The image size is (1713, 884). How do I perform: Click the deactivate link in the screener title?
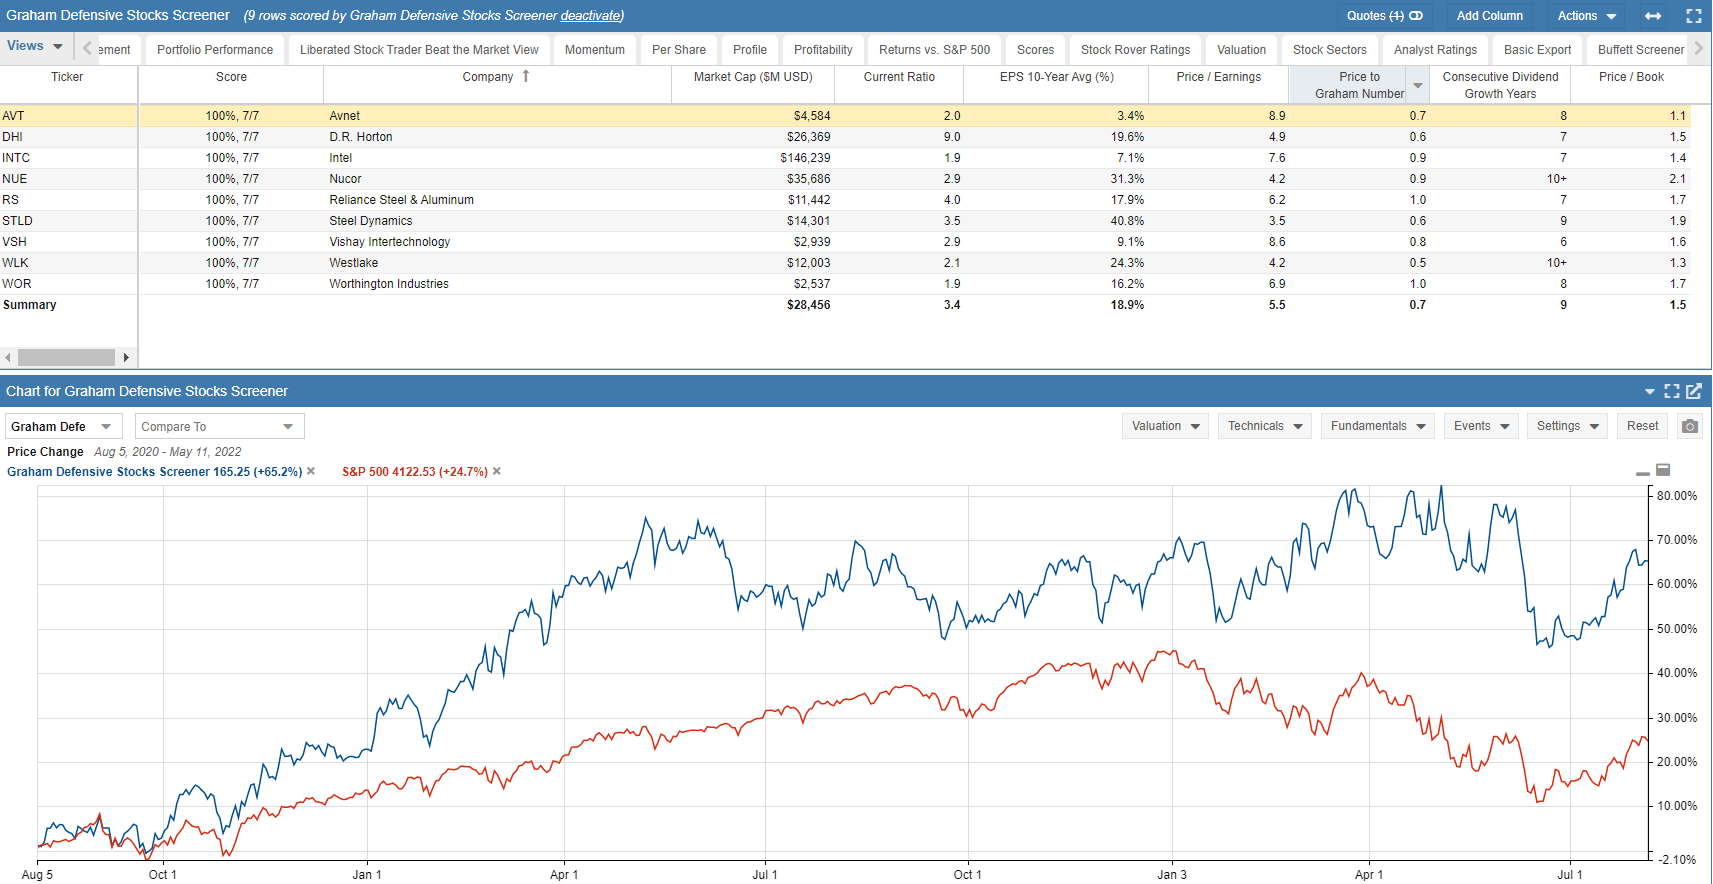(x=591, y=16)
